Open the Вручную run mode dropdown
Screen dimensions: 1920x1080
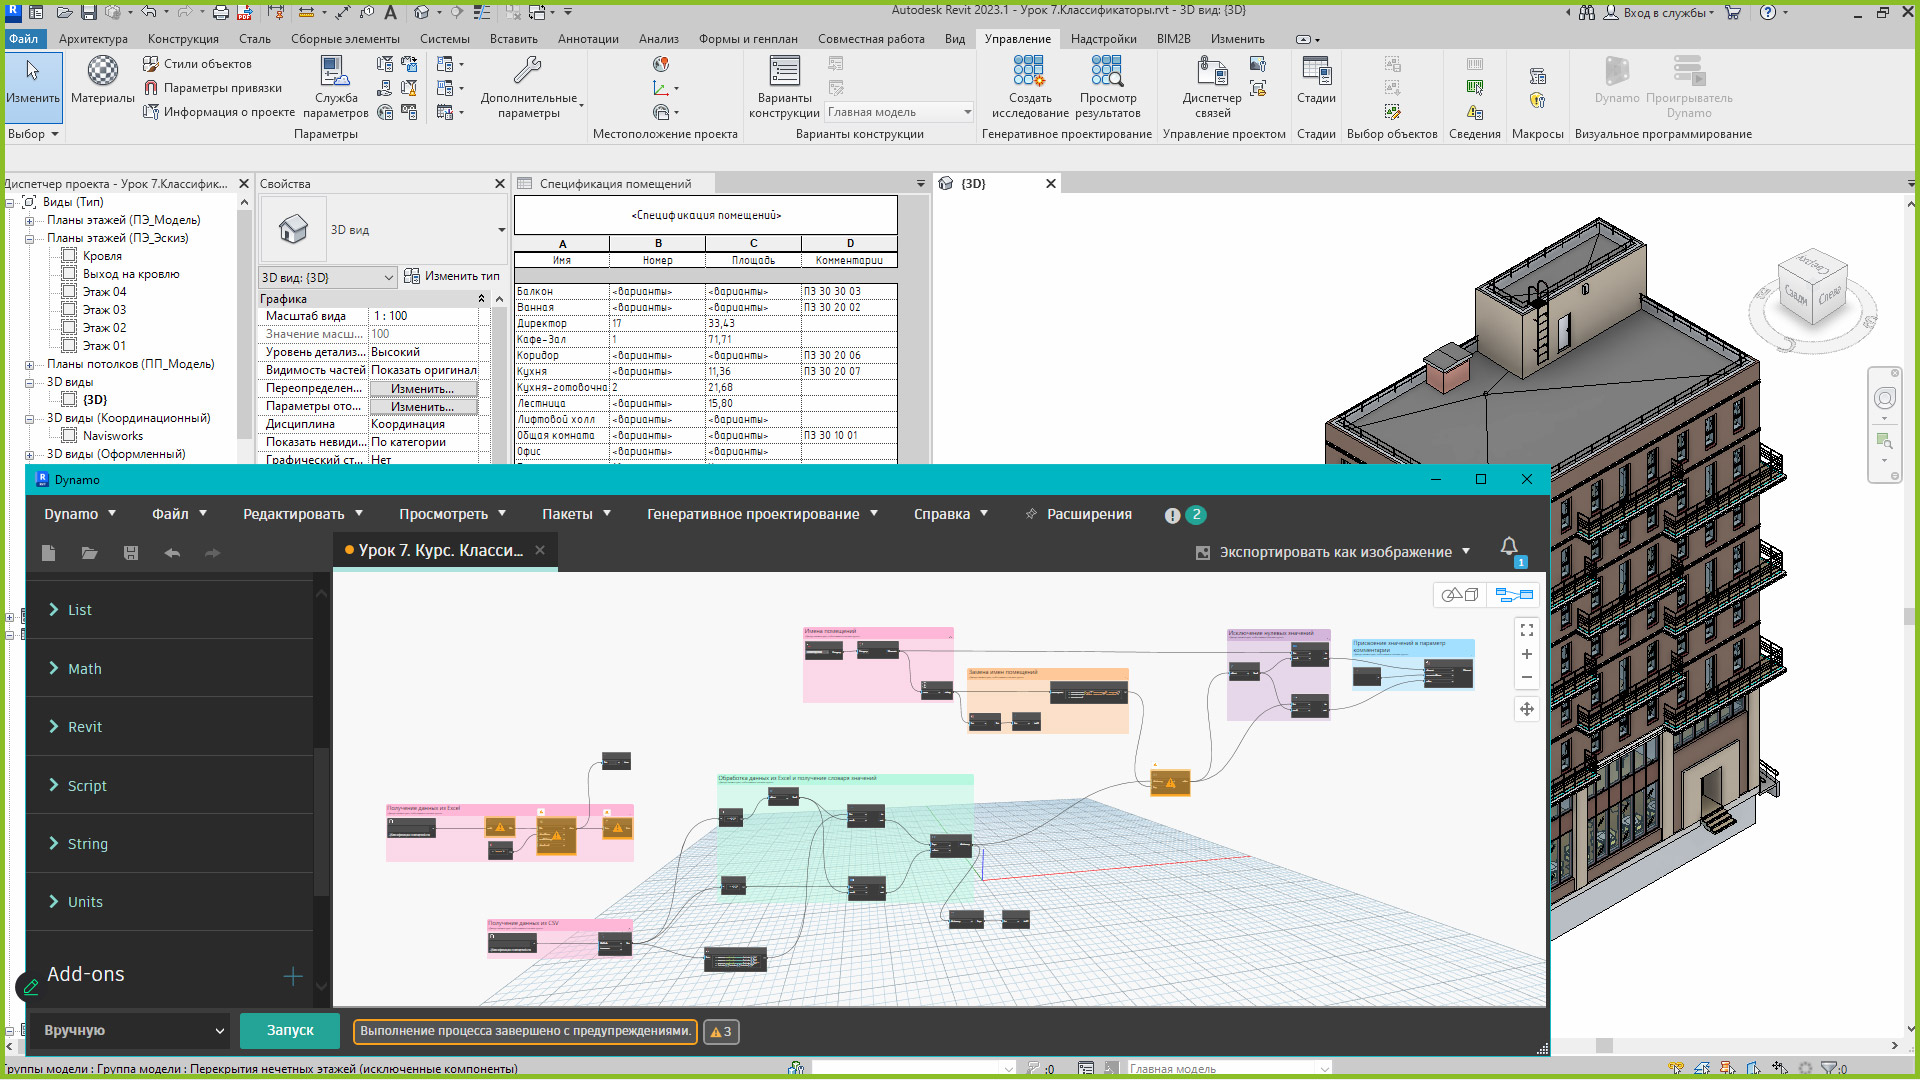tap(131, 1030)
